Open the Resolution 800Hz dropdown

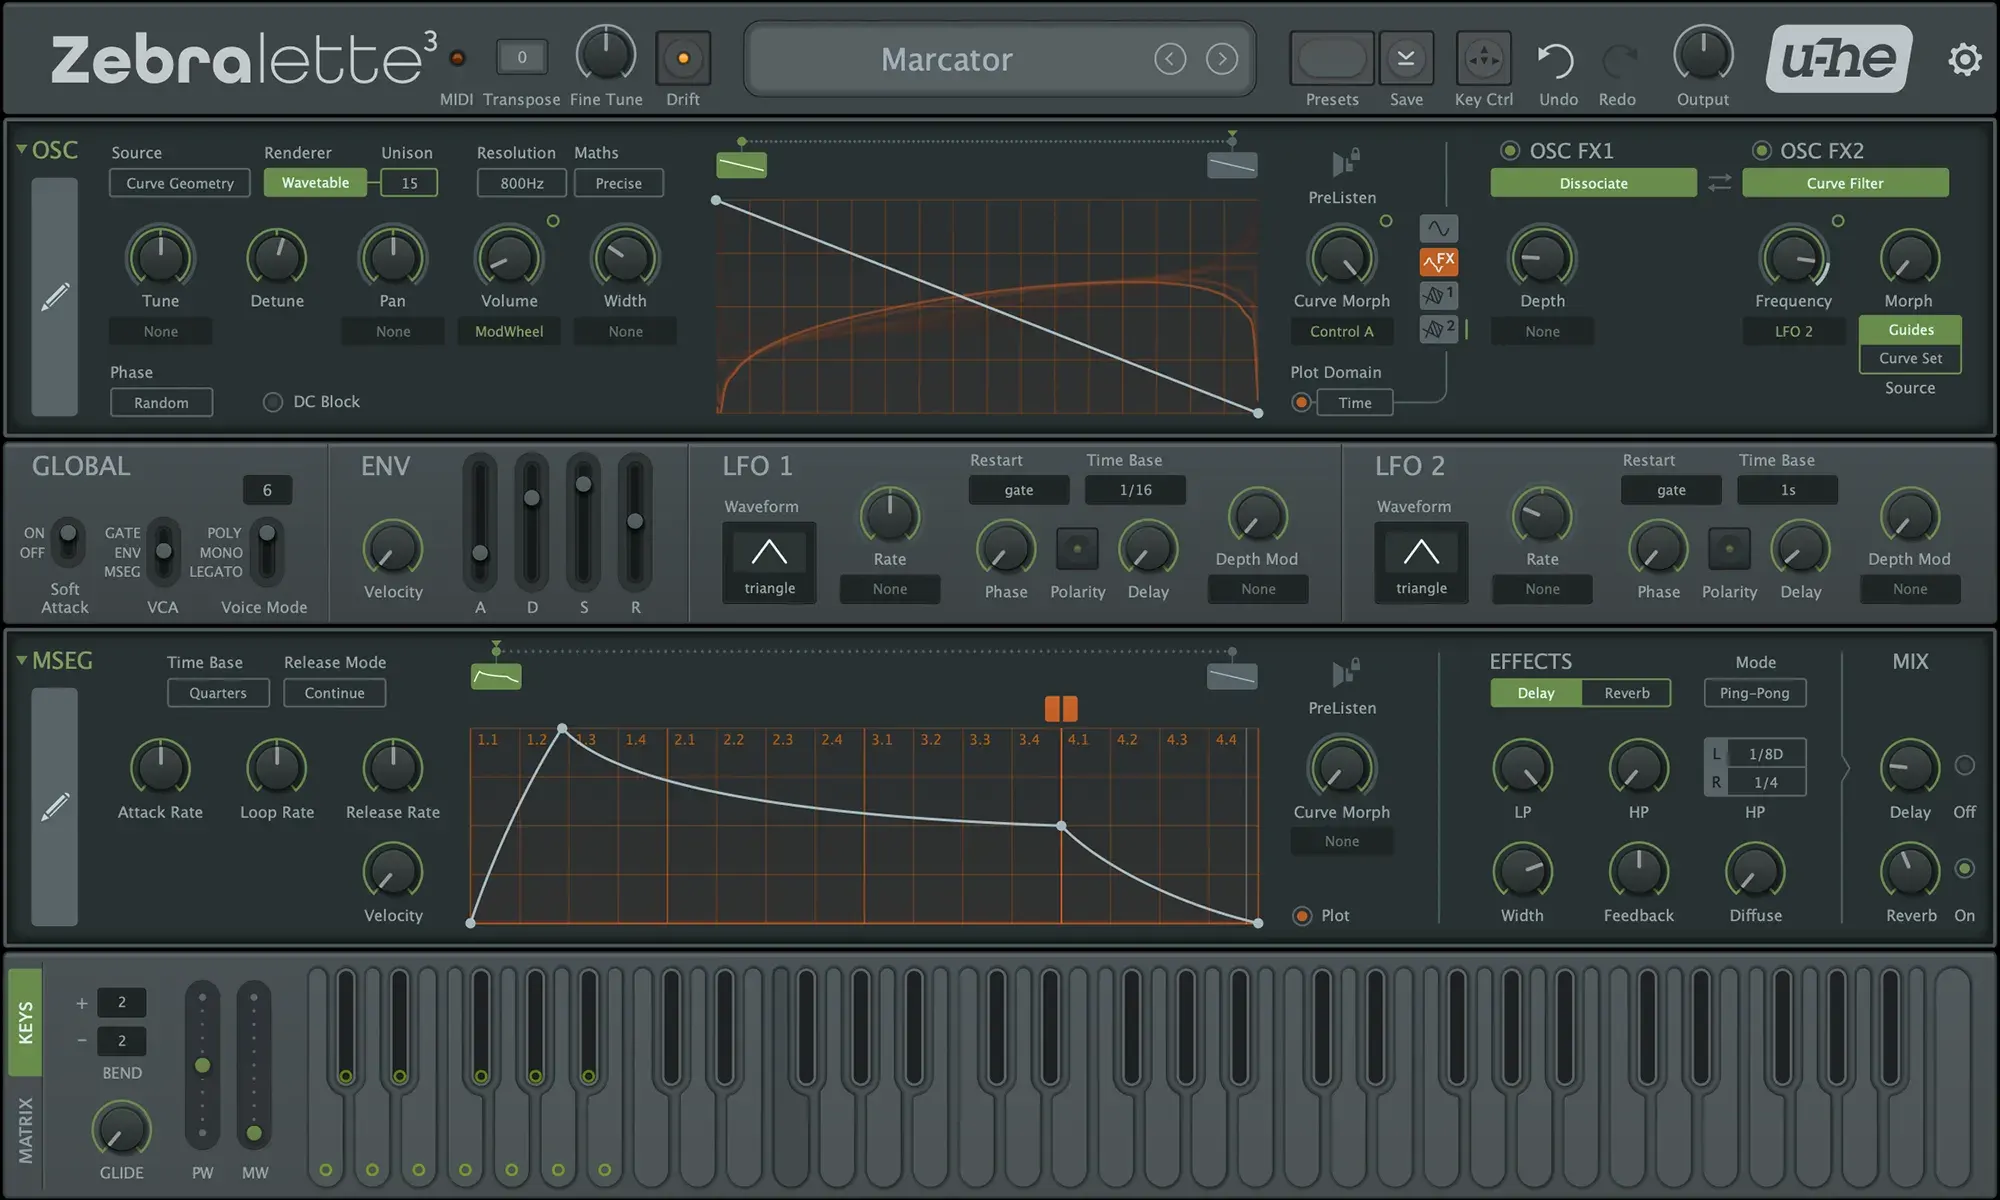(x=522, y=183)
